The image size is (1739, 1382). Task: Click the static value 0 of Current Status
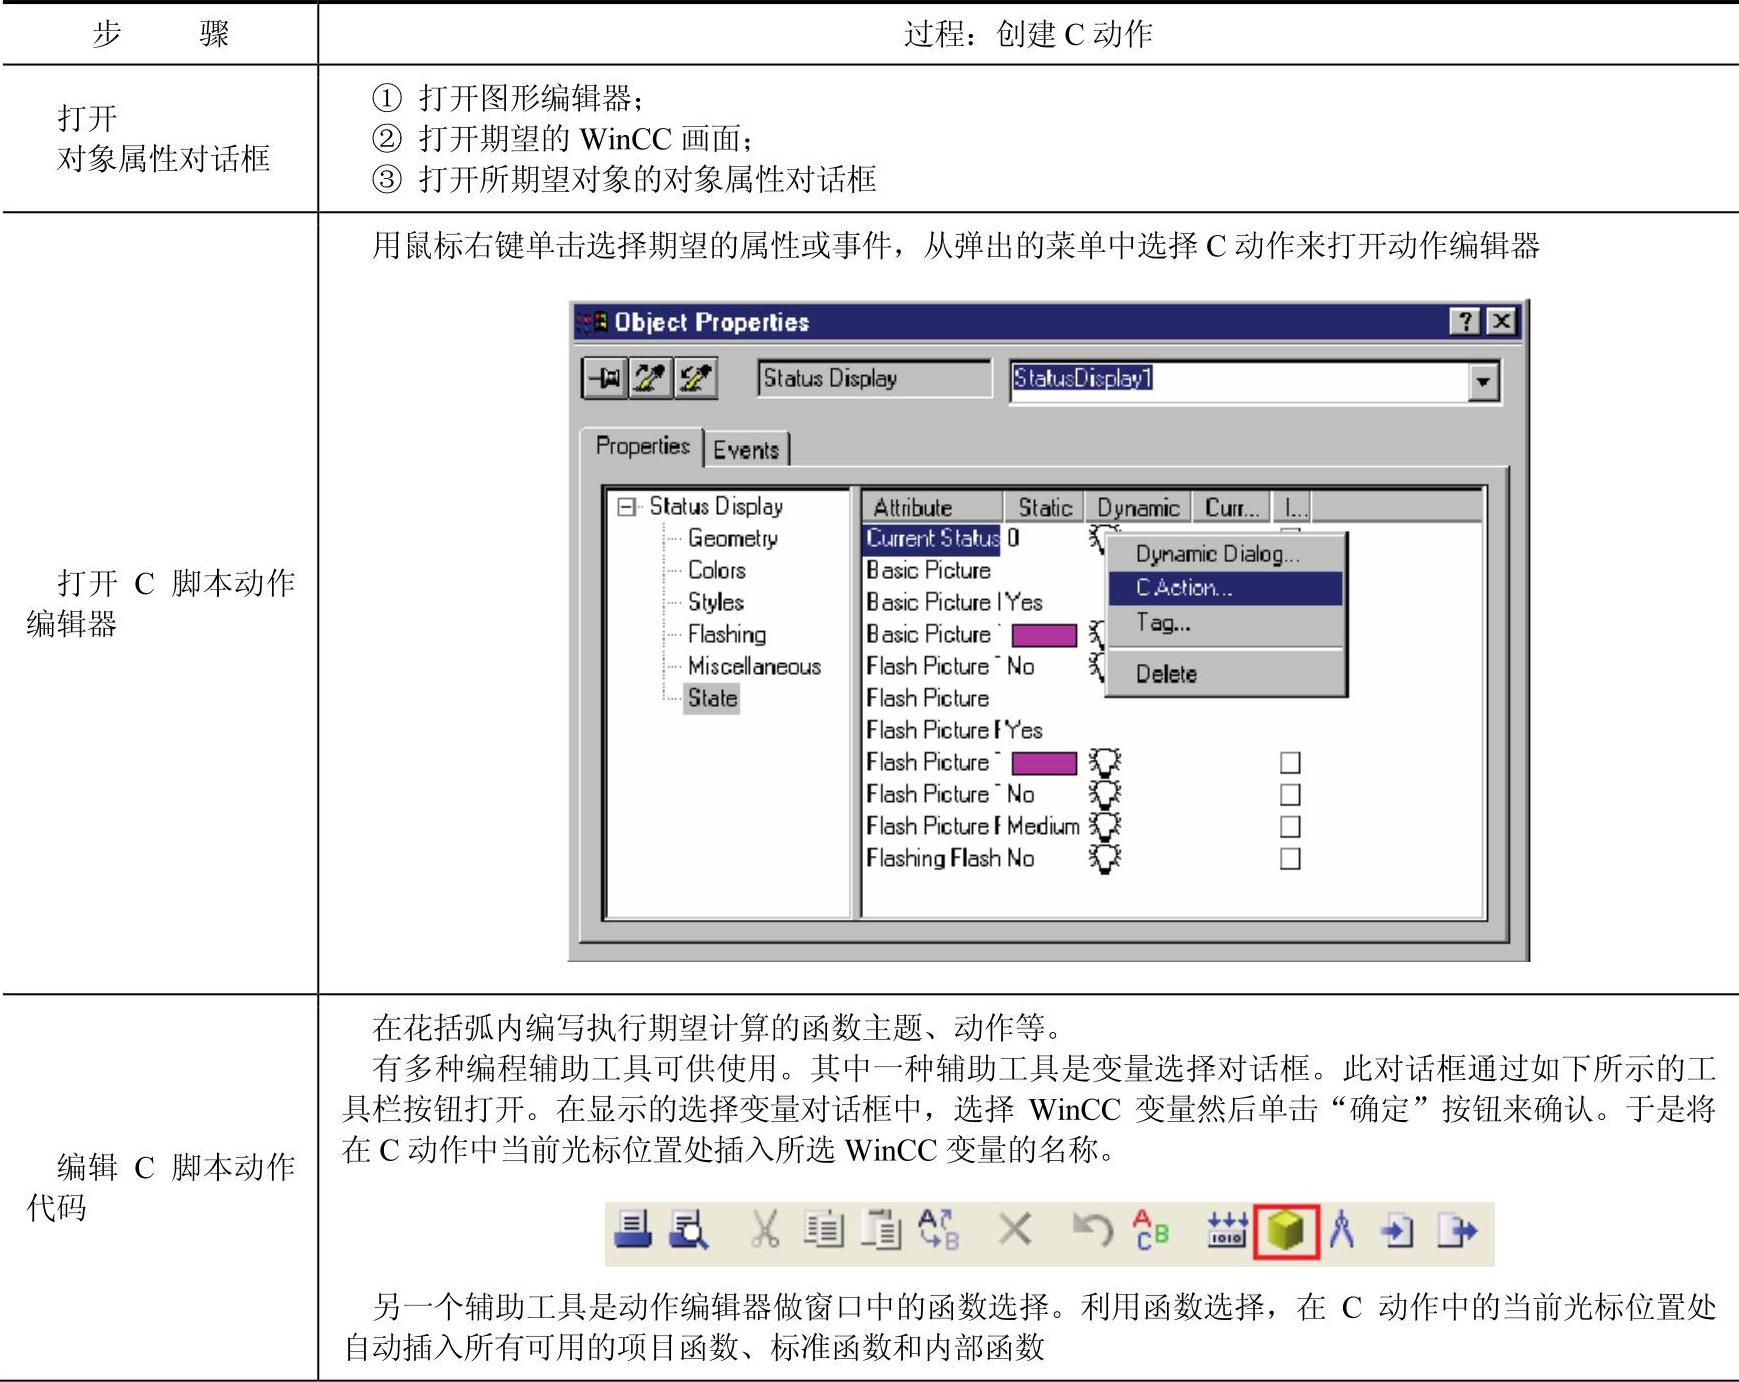pos(1013,538)
